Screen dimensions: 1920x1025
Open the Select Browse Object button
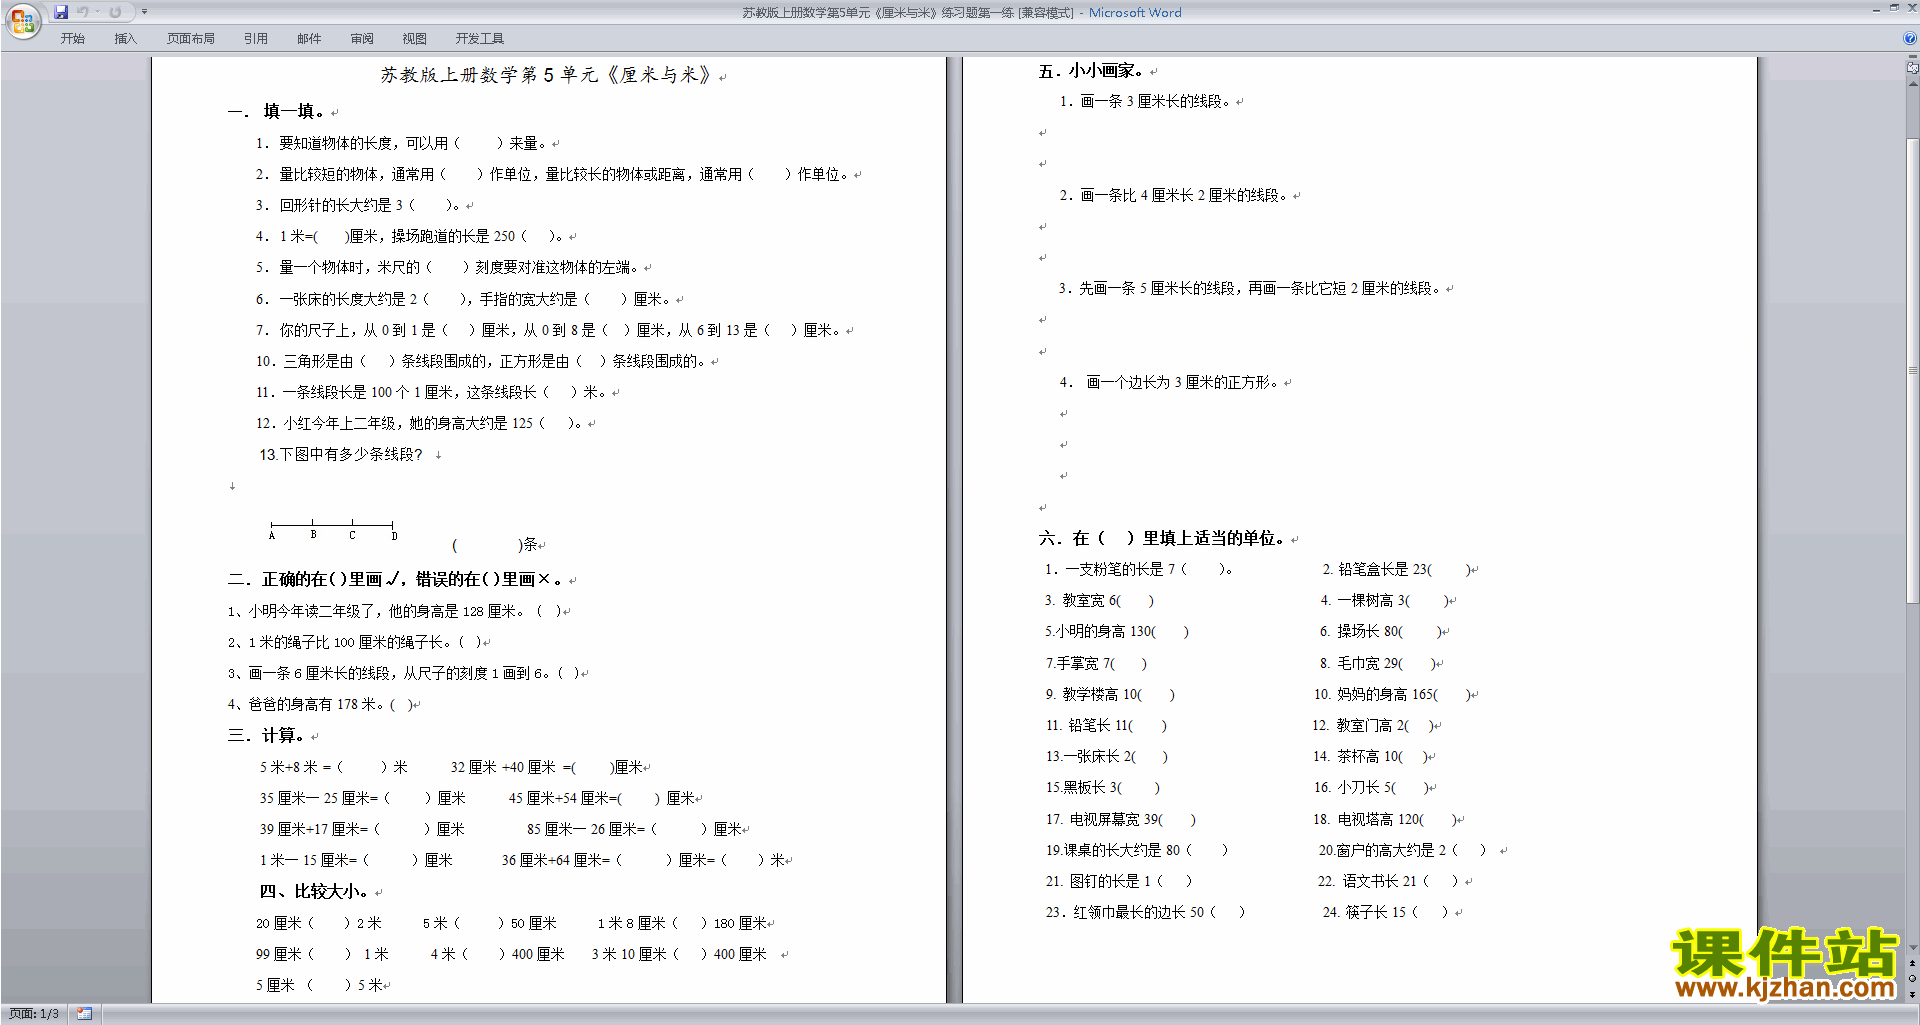[x=1913, y=979]
